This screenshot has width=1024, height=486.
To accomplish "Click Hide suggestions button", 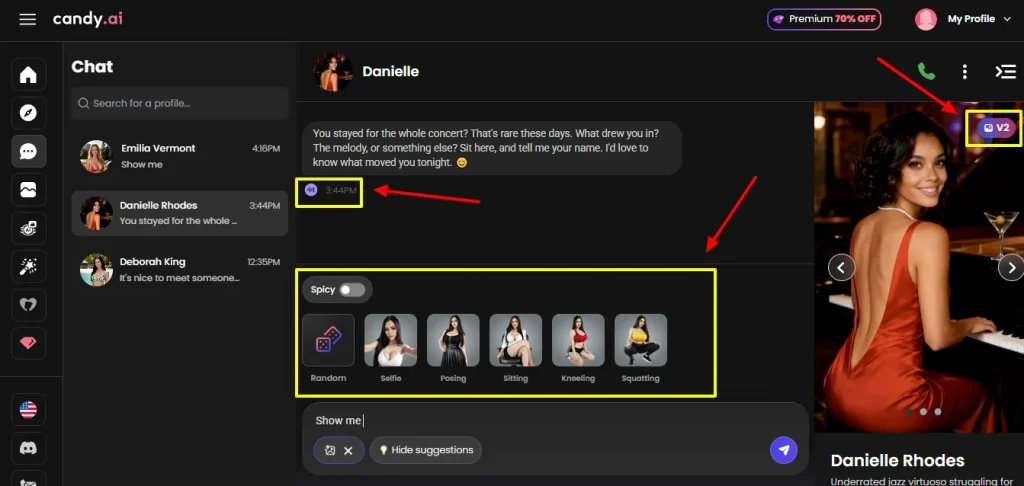I will coord(425,450).
